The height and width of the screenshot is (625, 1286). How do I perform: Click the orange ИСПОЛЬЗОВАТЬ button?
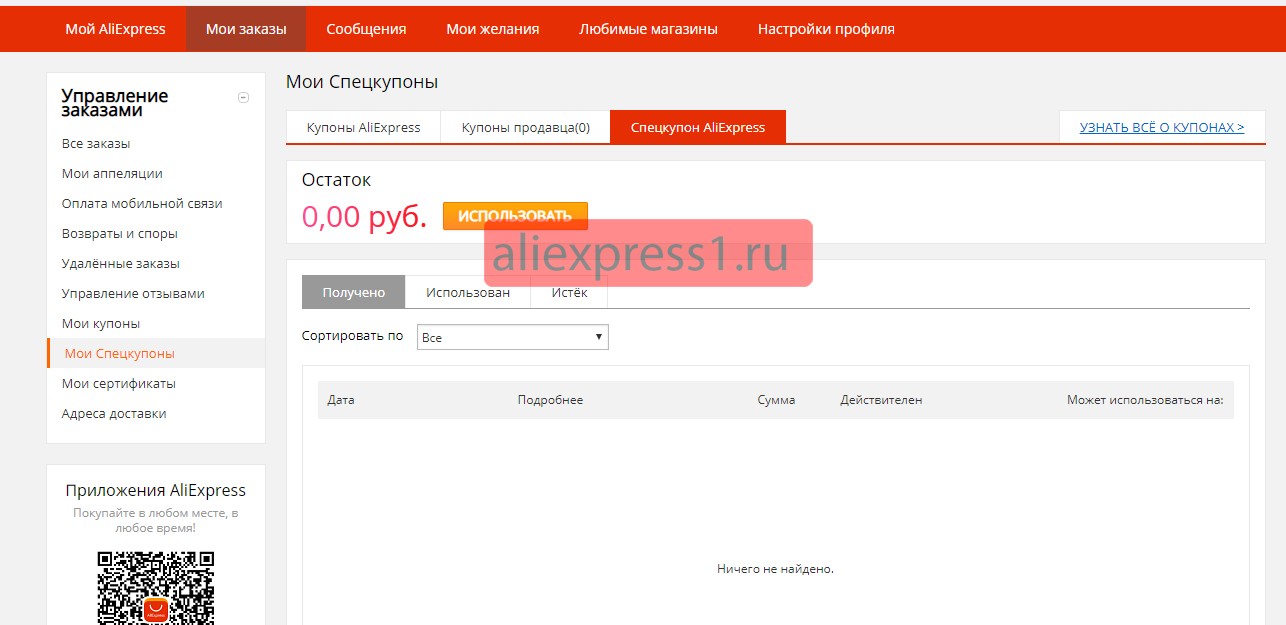515,216
